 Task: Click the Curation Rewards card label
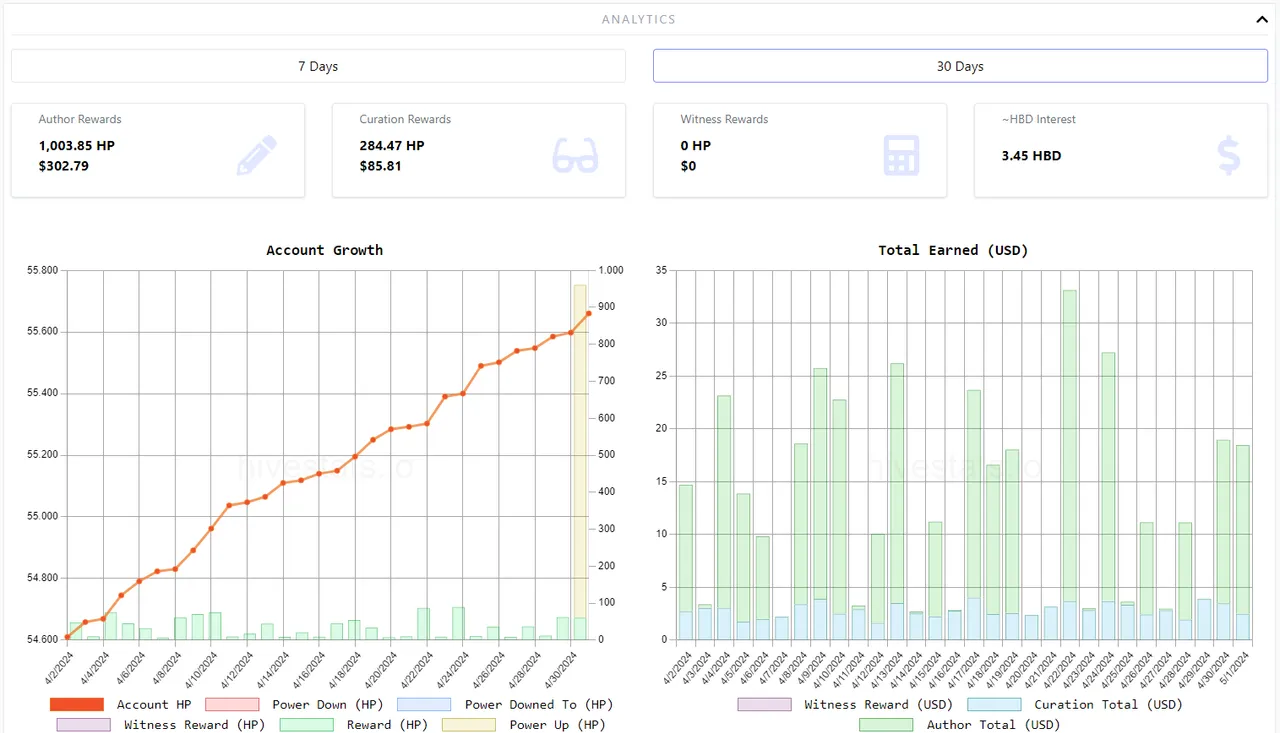point(405,119)
